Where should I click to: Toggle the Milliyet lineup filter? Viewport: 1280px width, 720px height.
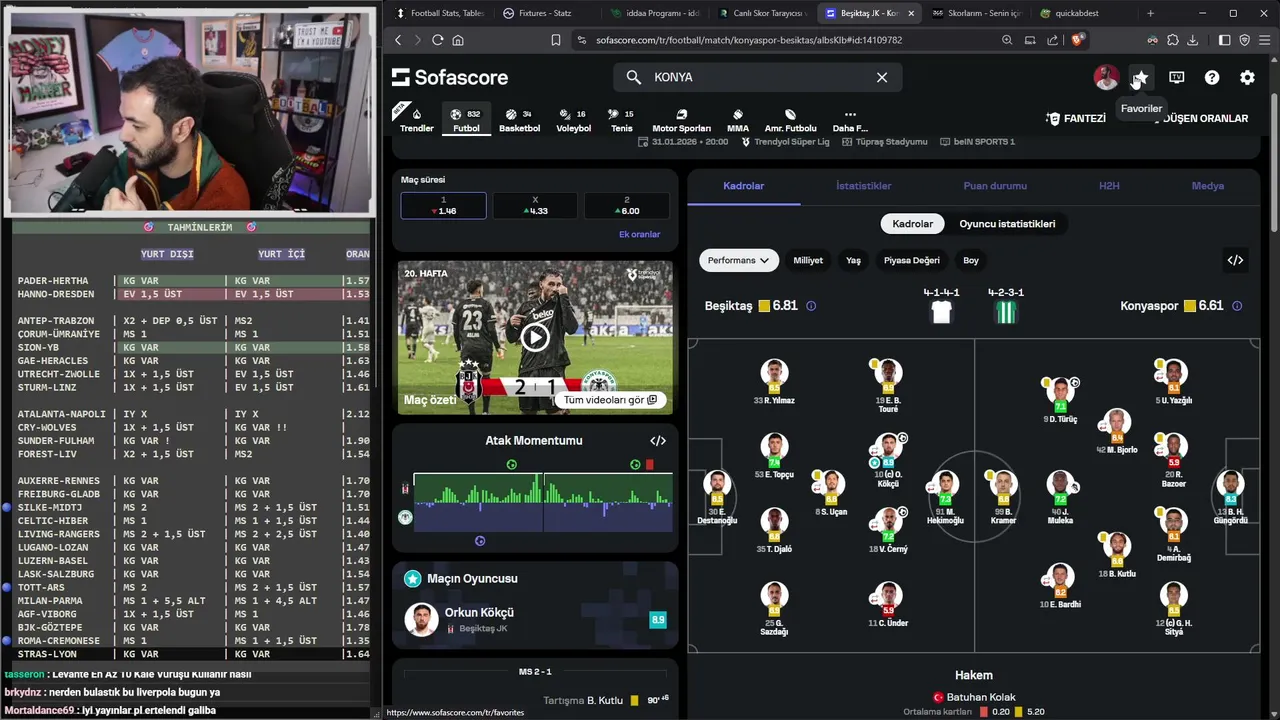(808, 260)
